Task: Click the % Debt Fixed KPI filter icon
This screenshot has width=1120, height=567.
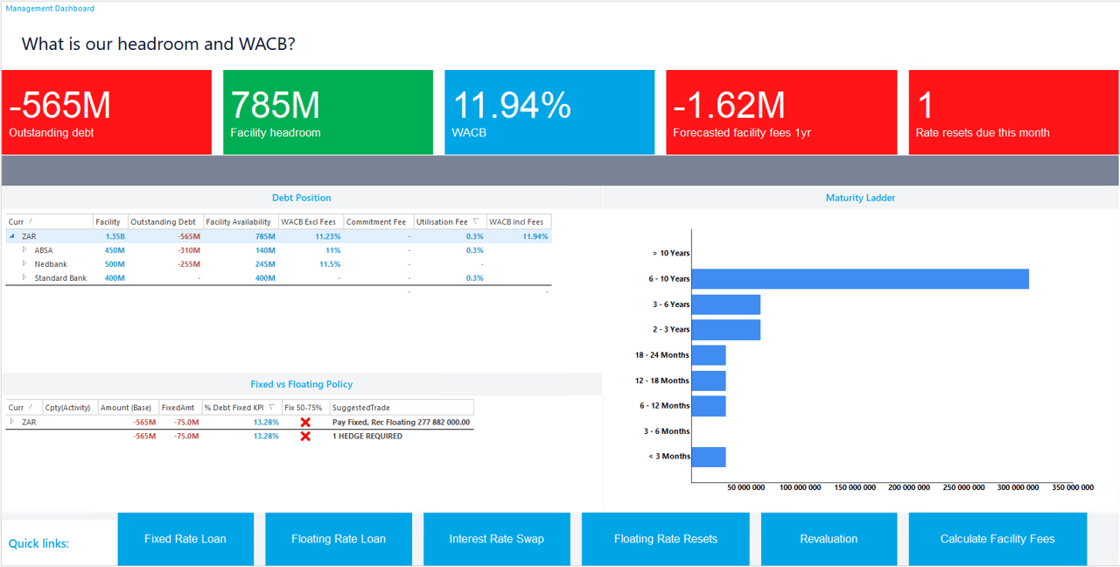Action: point(271,407)
